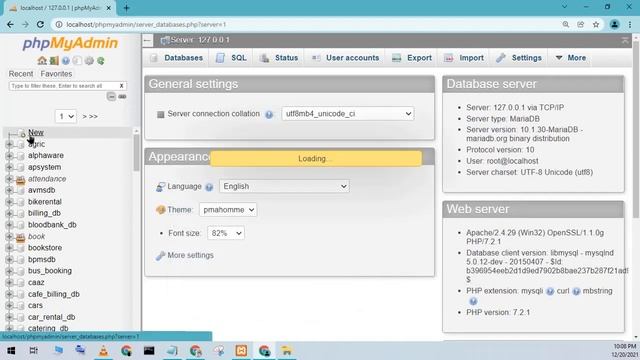Click the help icon after curl extension
Screen dimensions: 640x360
[576, 291]
